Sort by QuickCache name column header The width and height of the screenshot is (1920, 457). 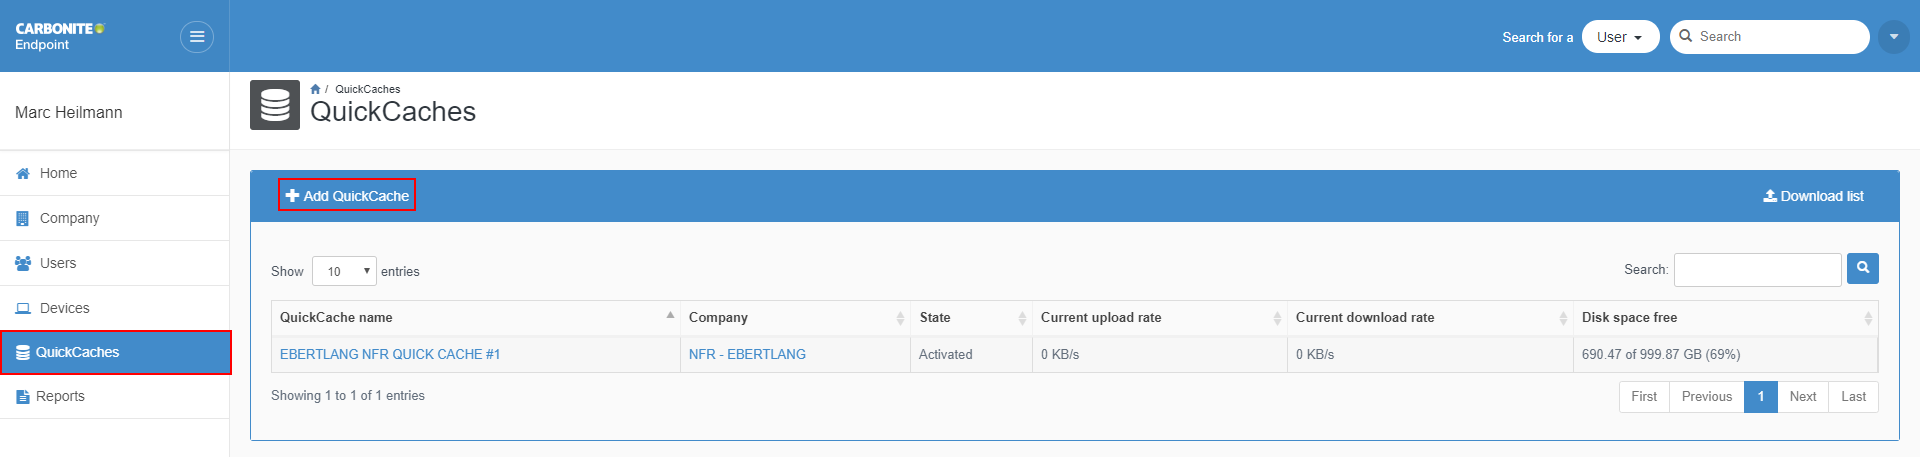pyautogui.click(x=336, y=317)
